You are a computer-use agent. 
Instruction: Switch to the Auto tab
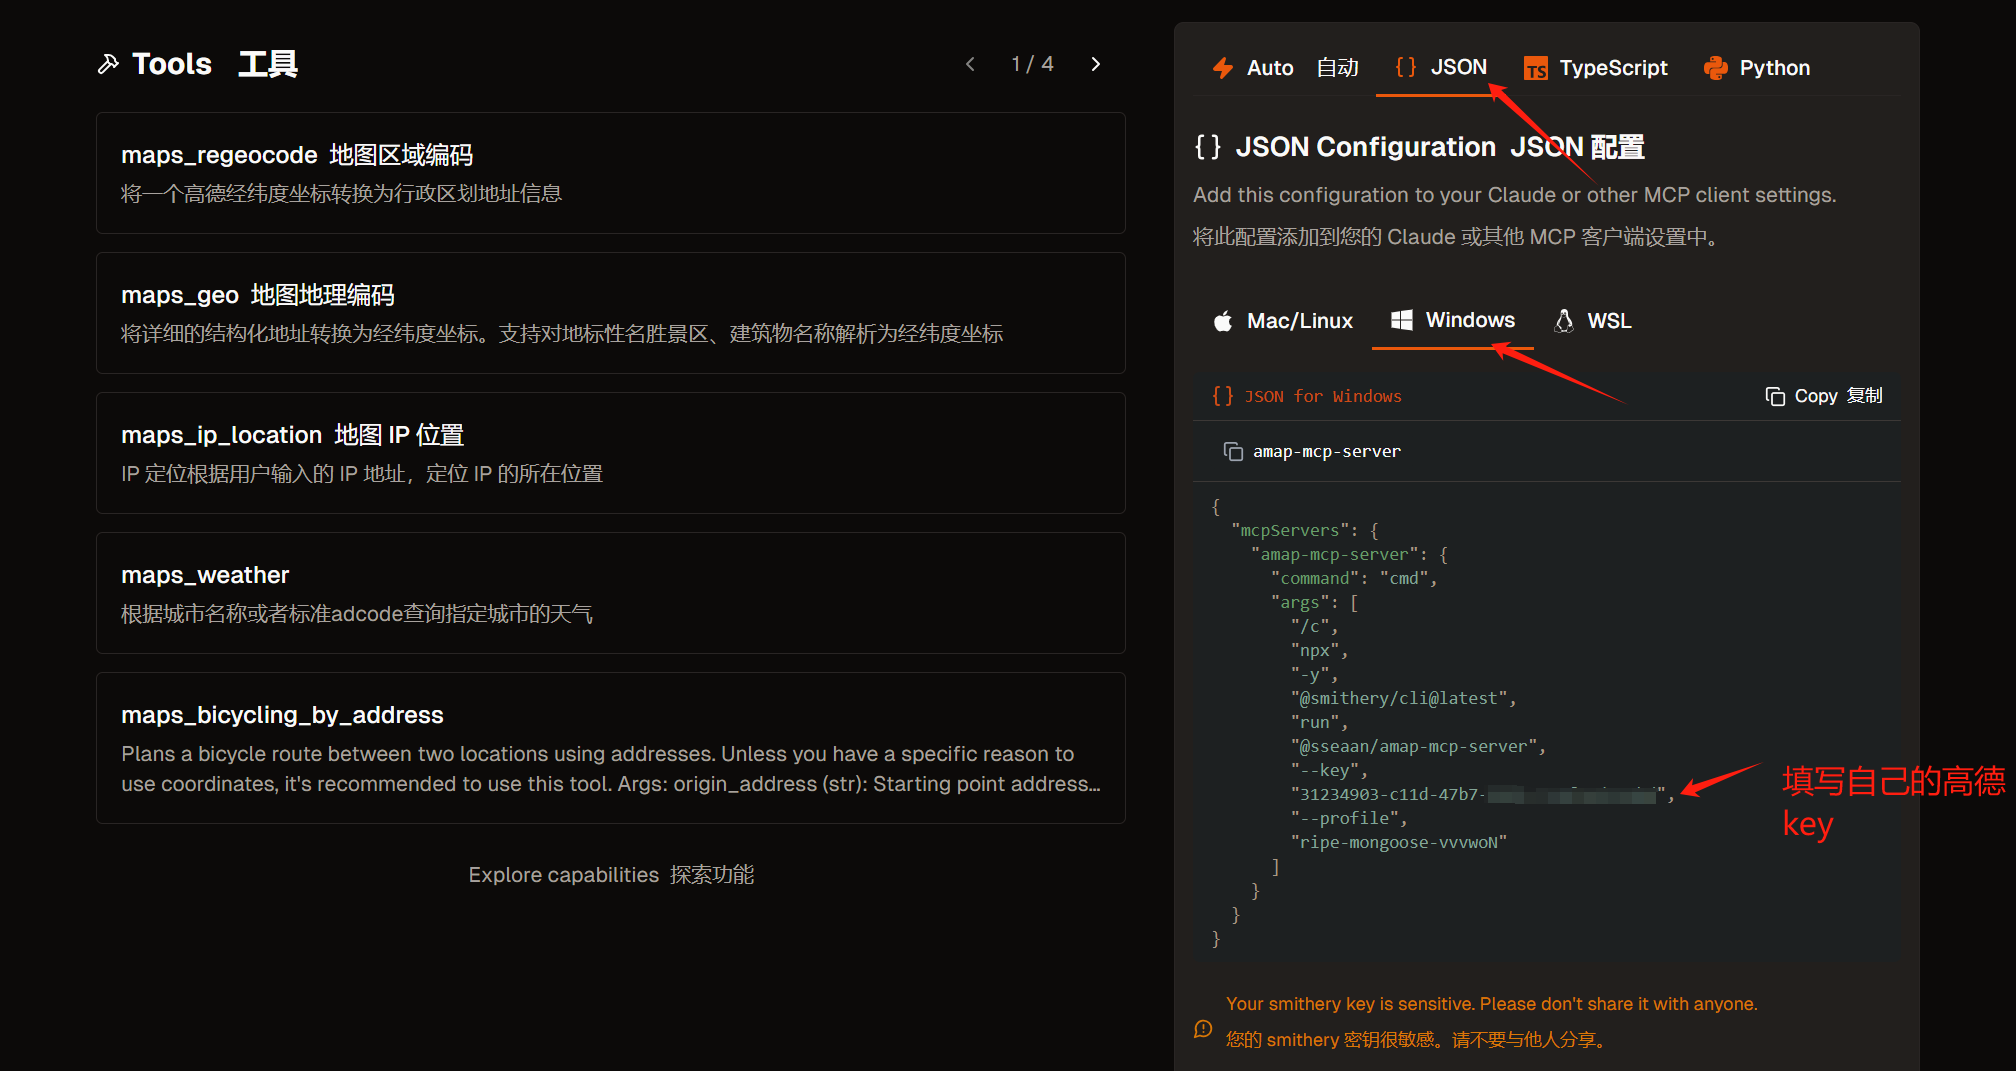click(1285, 68)
